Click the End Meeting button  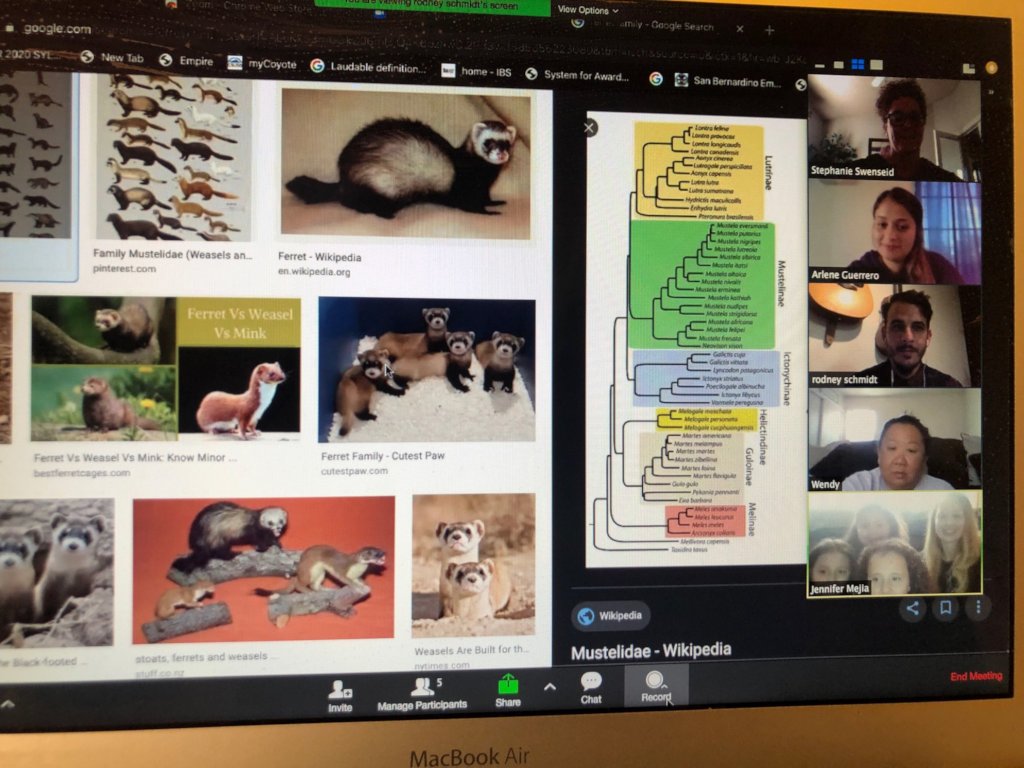[x=975, y=677]
